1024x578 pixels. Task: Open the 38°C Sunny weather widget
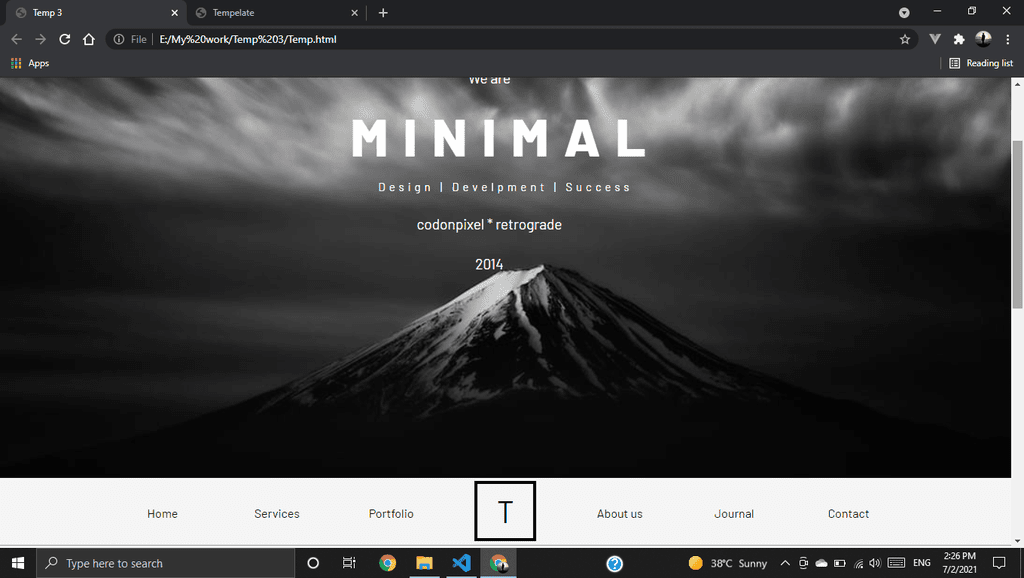pos(728,563)
